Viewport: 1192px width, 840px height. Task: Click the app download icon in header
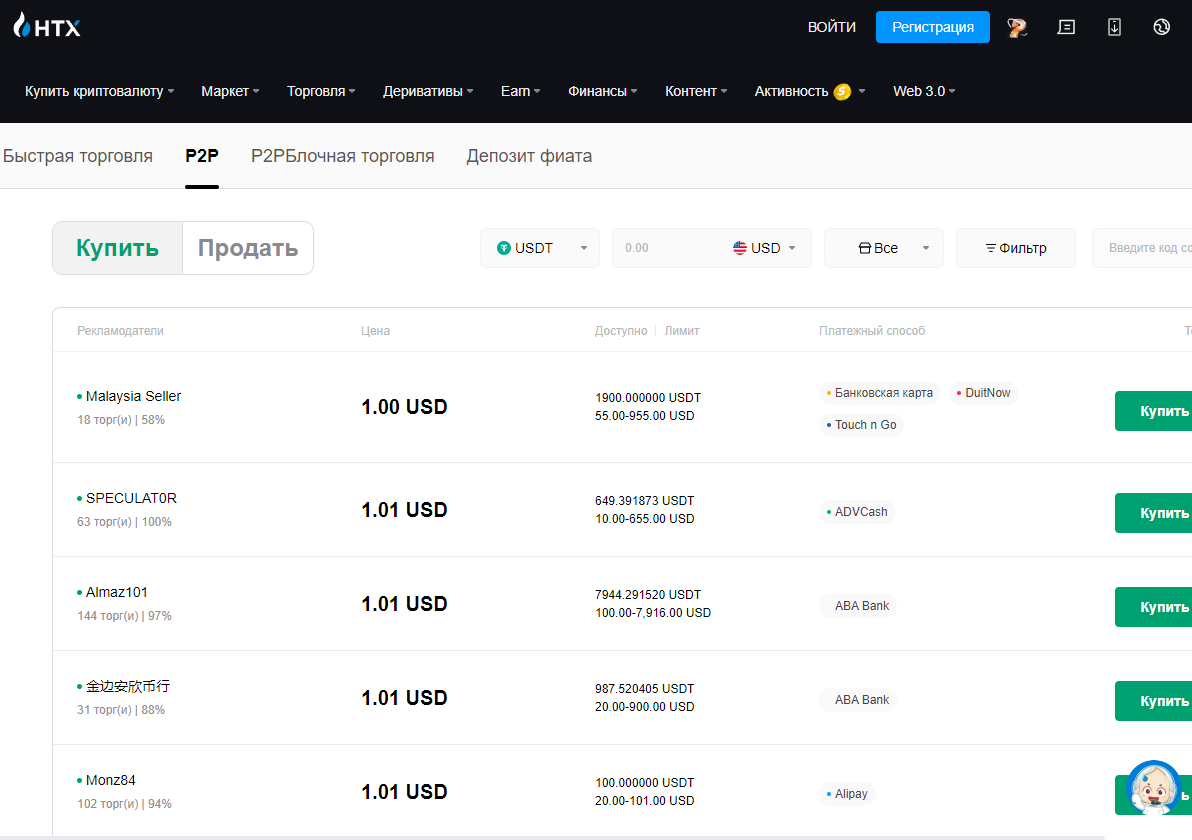(x=1114, y=27)
